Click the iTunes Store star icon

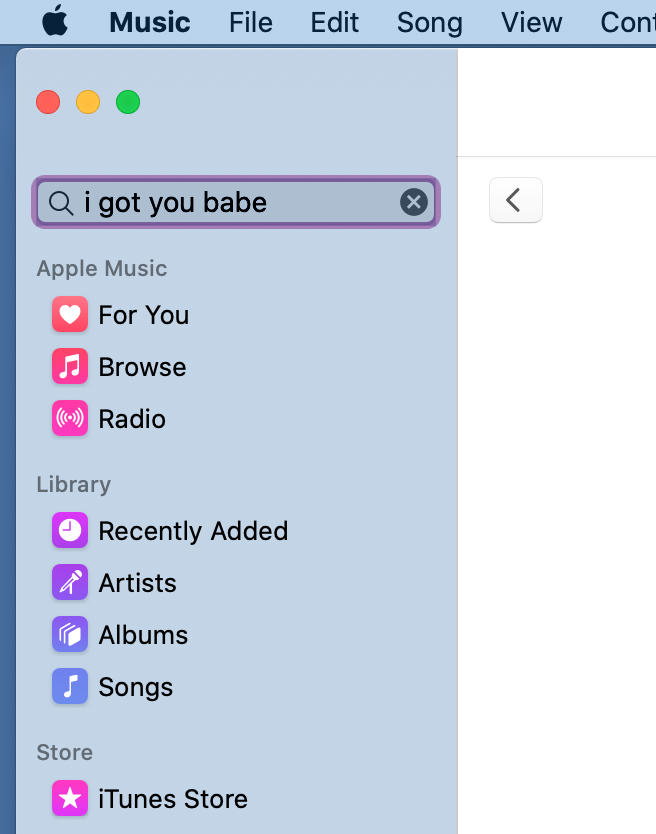[69, 799]
